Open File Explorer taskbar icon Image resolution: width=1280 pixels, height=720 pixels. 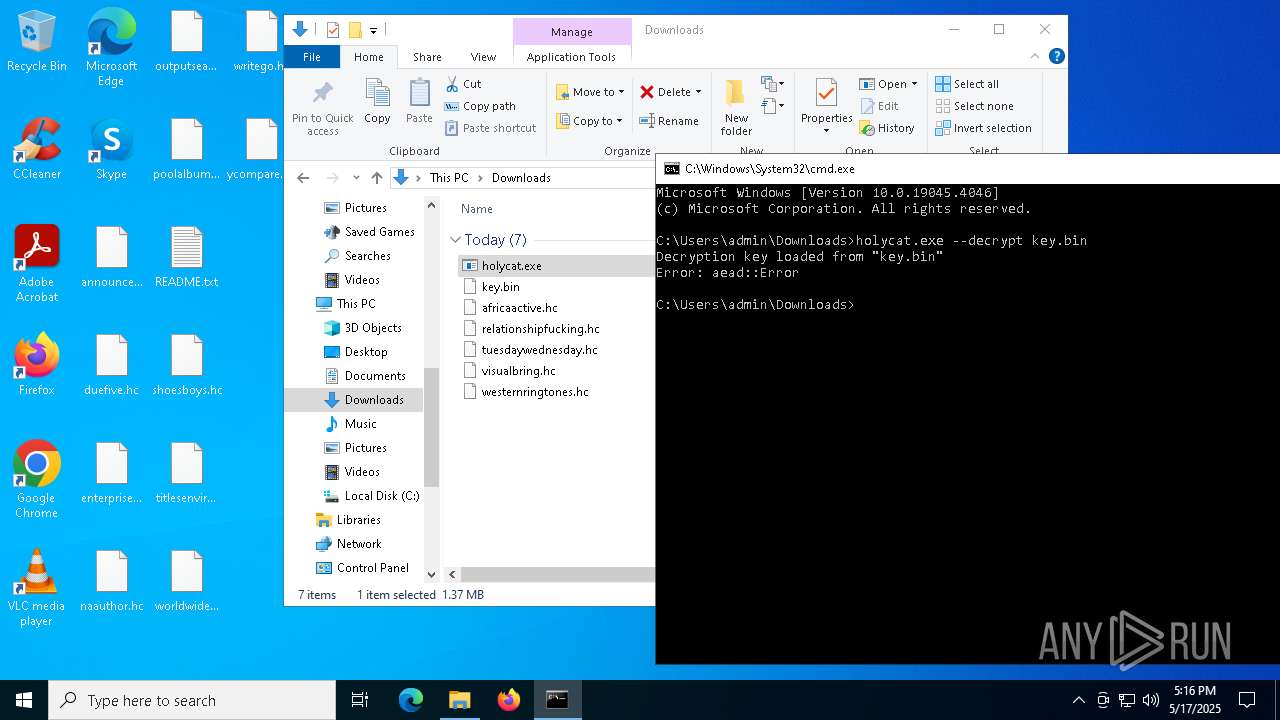tap(459, 700)
